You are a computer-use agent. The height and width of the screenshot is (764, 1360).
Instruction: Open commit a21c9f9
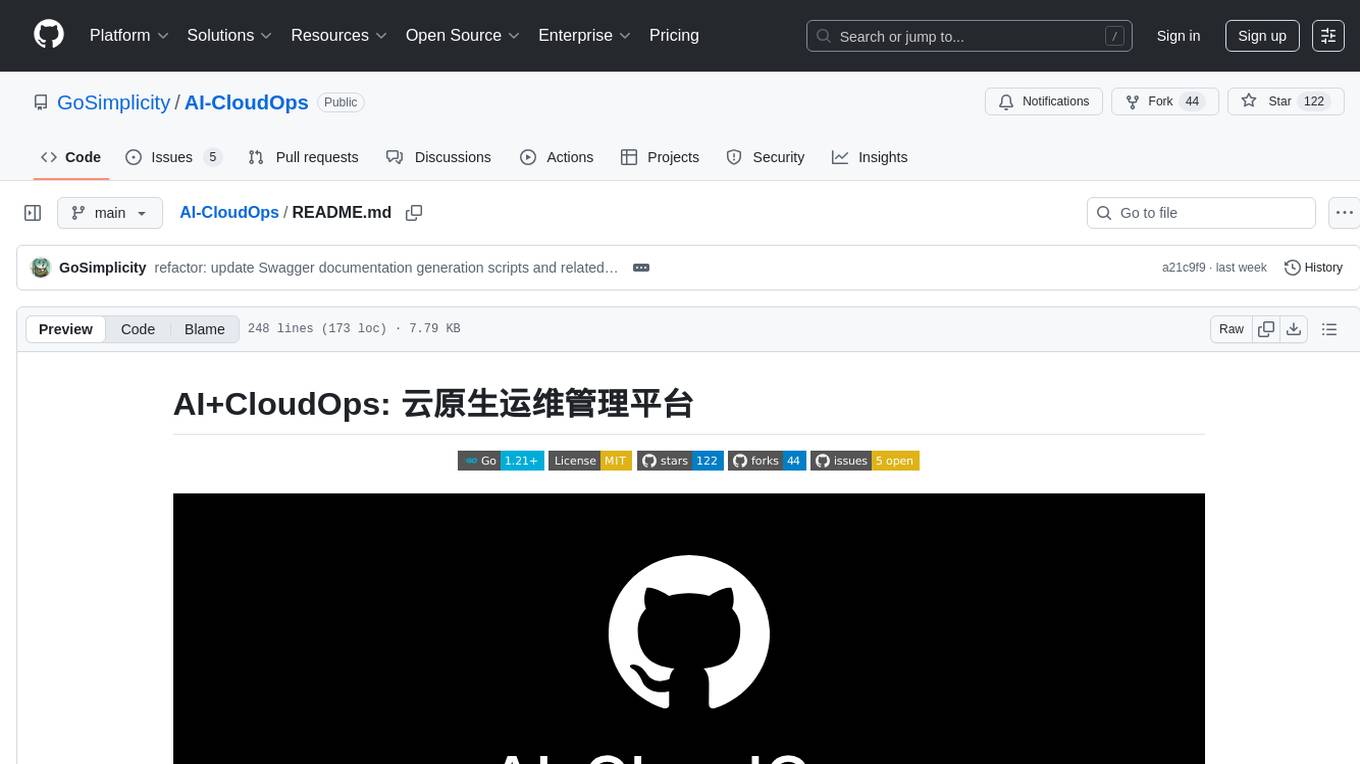coord(1184,268)
